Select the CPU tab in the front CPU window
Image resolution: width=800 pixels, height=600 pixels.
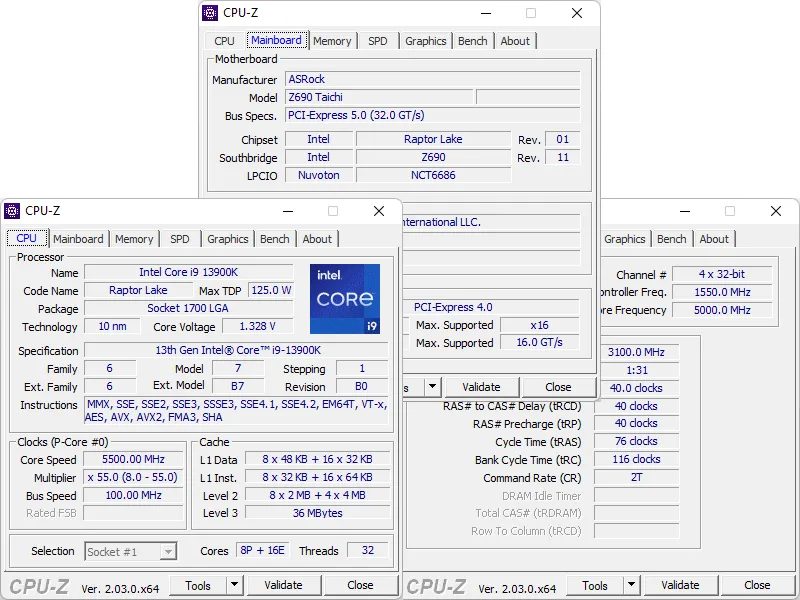tap(27, 238)
